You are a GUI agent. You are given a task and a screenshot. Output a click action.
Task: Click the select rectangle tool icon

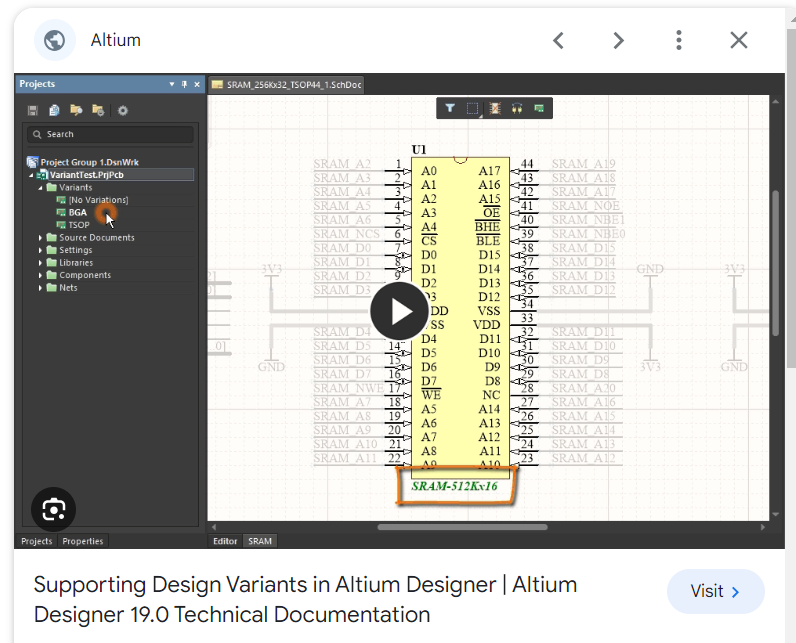(x=473, y=108)
